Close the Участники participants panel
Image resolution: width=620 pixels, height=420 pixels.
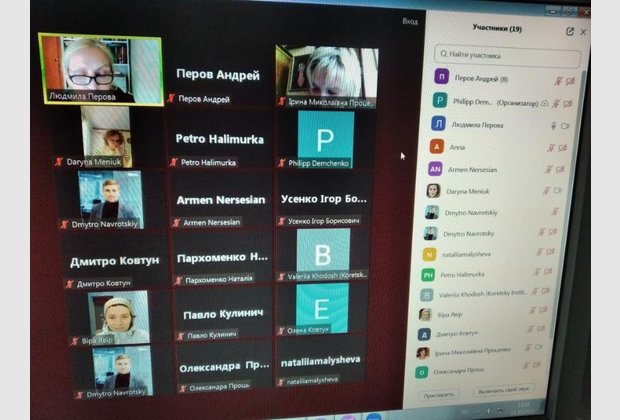tap(583, 32)
